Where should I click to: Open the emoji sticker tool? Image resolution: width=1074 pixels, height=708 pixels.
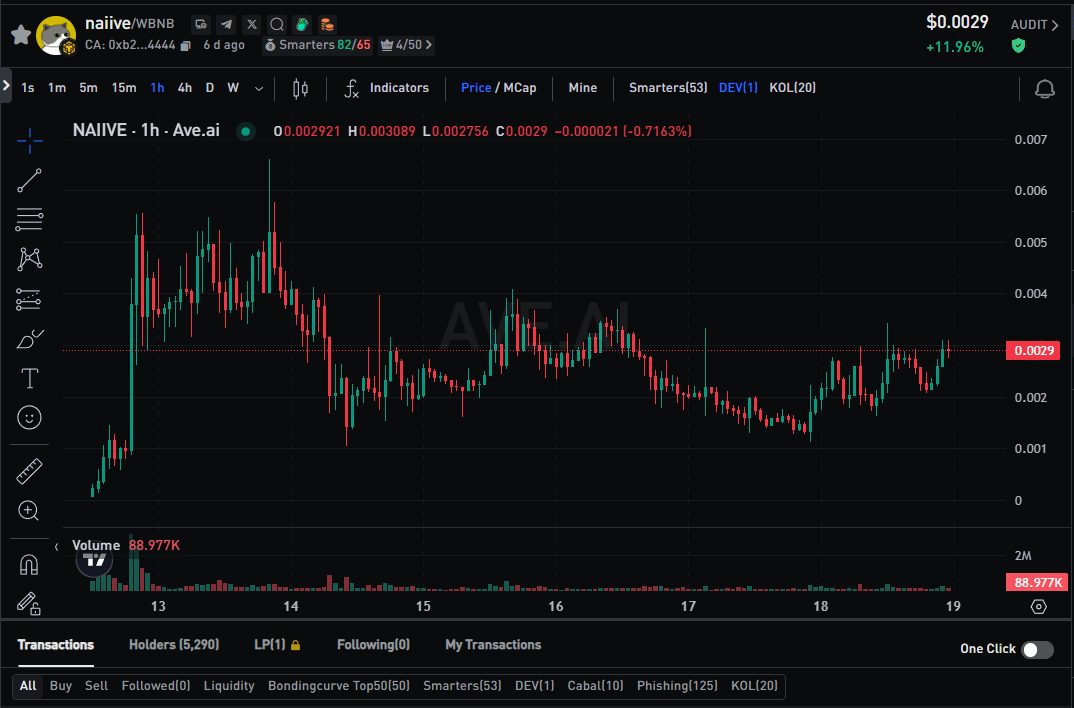coord(29,418)
